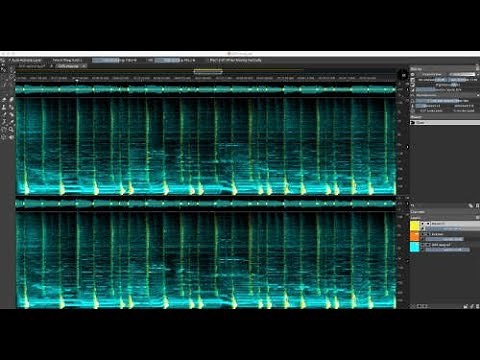Image resolution: width=480 pixels, height=360 pixels.
Task: Click the frequency scale arrow marker right of spectrogram
Action: click(407, 147)
